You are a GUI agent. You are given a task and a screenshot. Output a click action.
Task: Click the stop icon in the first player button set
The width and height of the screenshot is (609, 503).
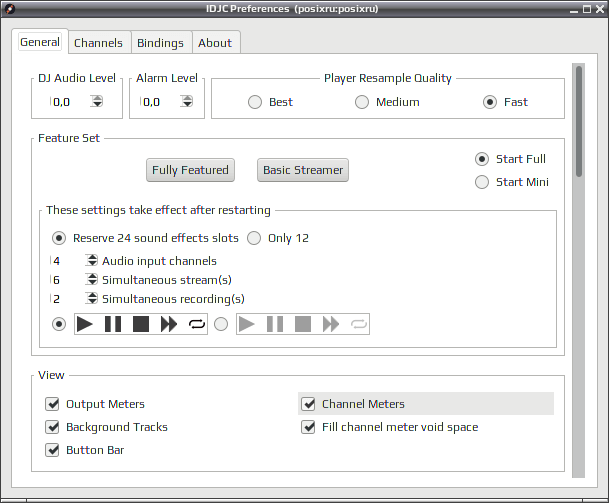coord(141,324)
